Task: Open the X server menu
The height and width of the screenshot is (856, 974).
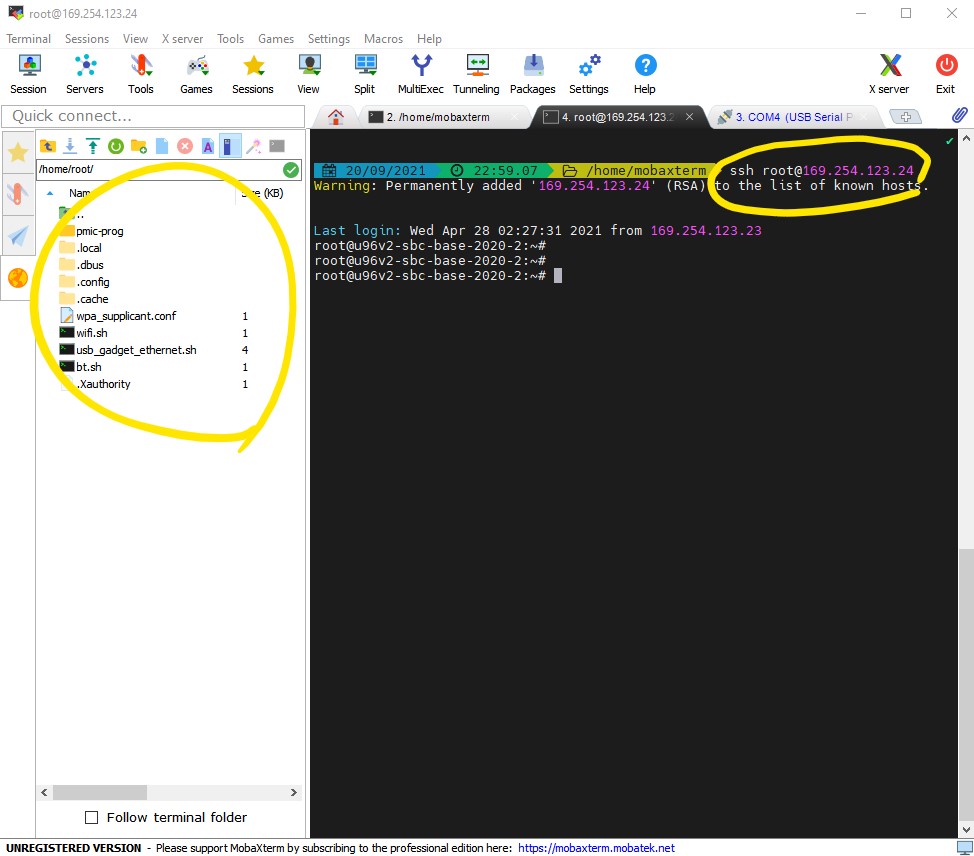Action: pos(183,39)
